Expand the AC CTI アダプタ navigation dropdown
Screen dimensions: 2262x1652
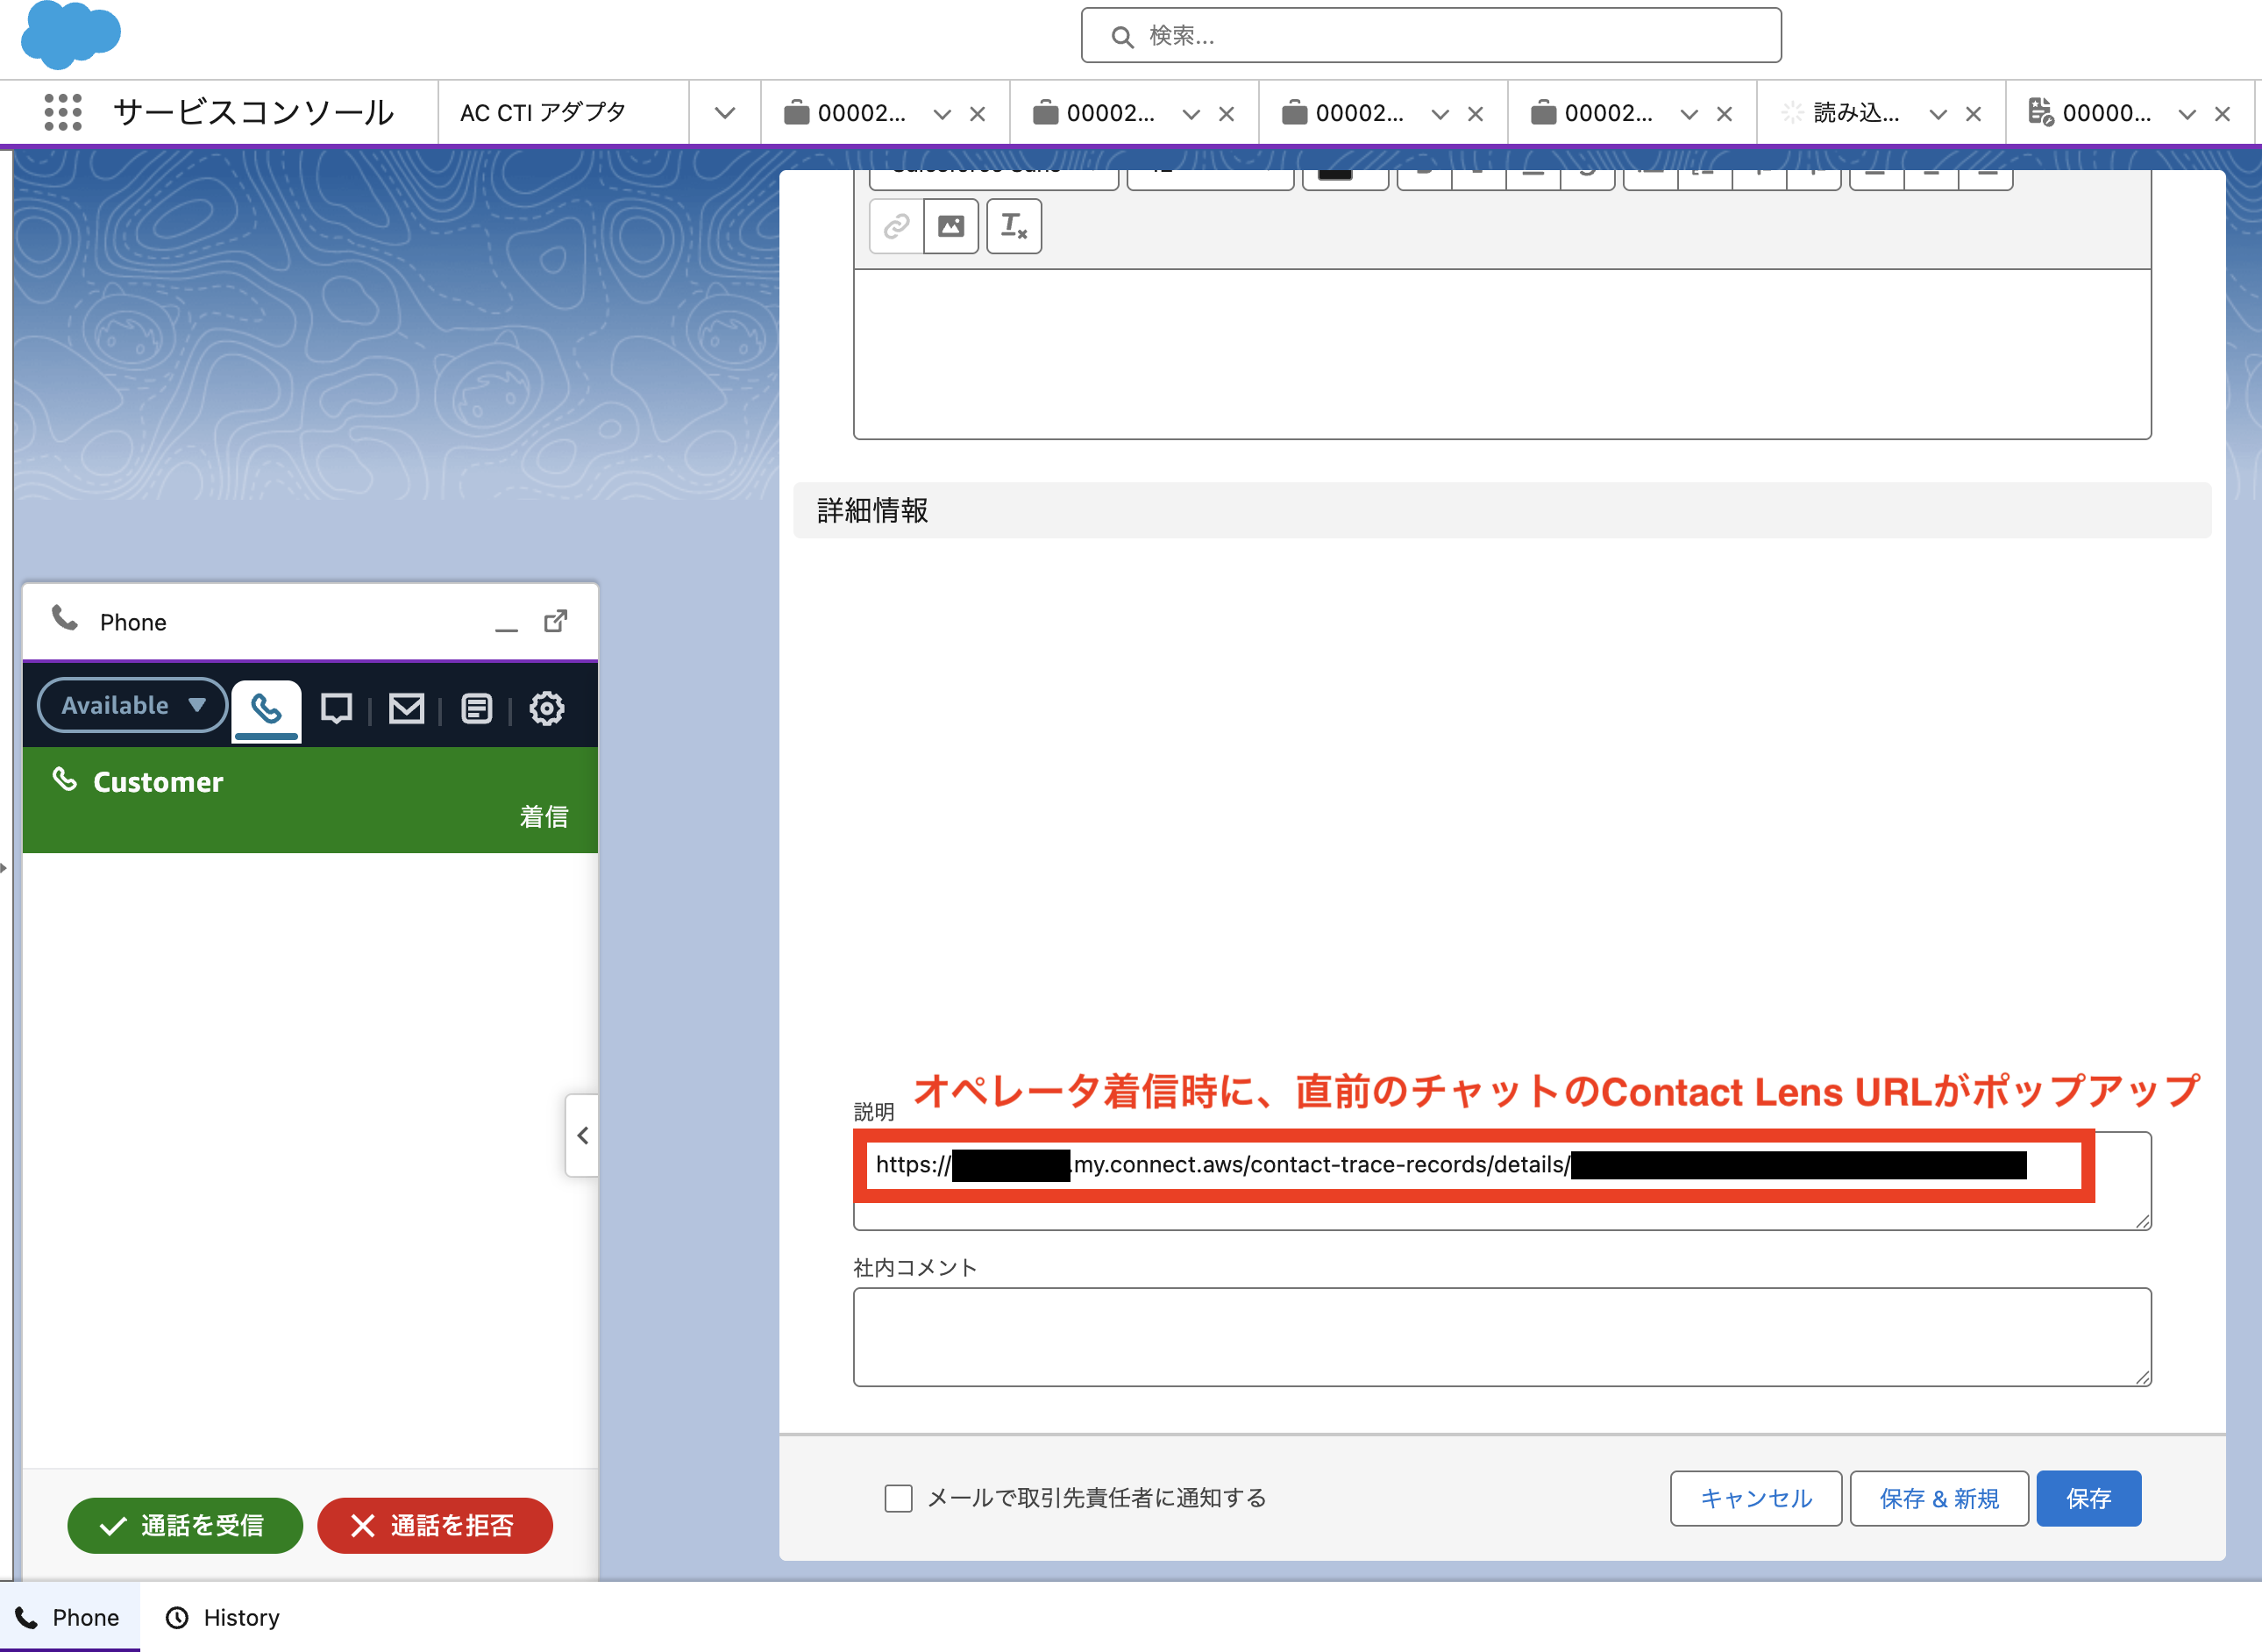(725, 113)
